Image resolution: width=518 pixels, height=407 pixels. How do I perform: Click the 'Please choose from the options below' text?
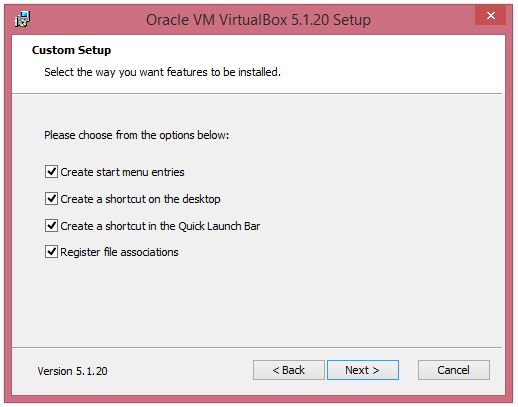pyautogui.click(x=137, y=135)
